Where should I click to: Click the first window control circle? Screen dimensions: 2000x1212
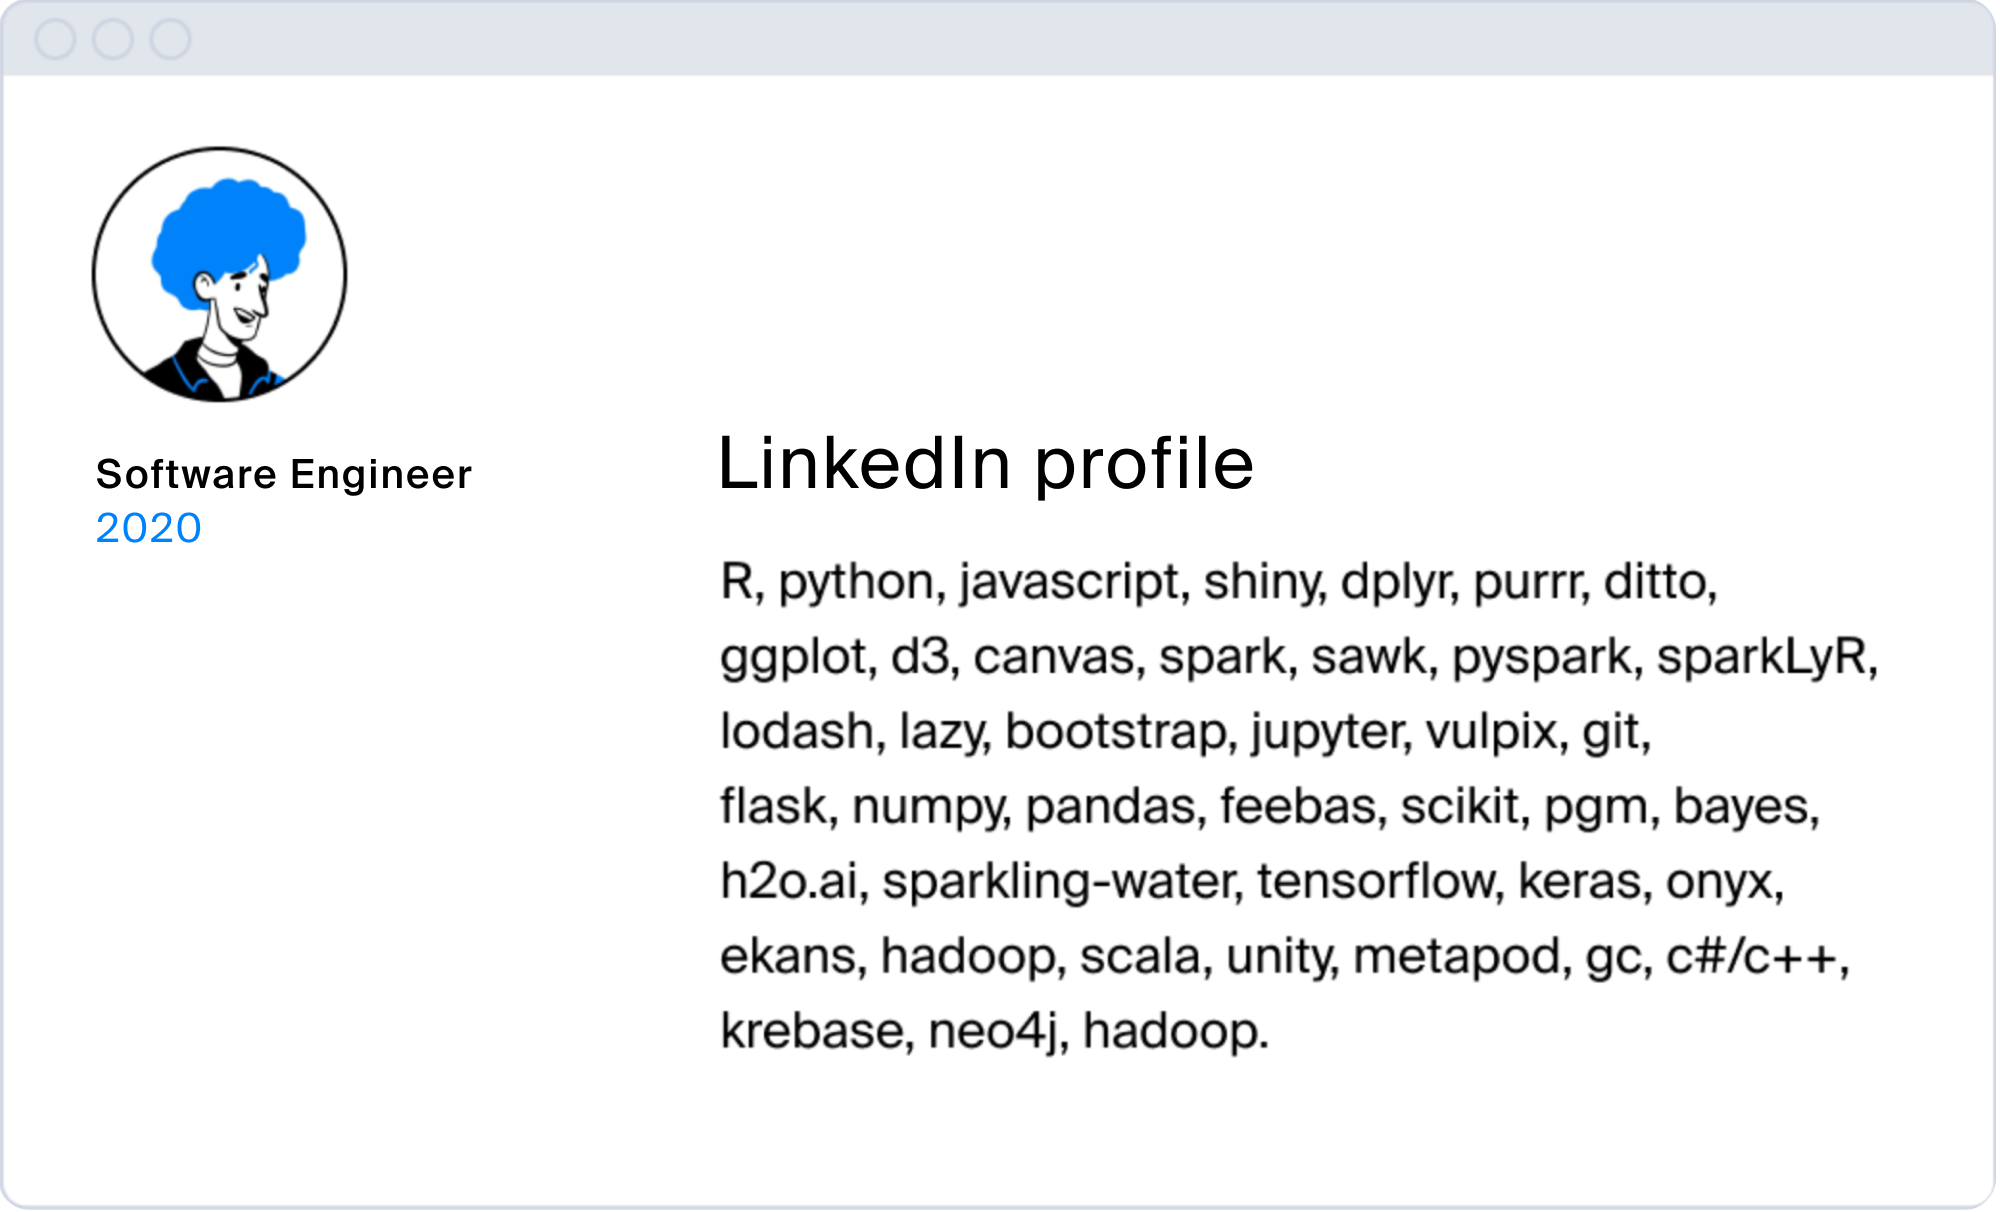coord(55,39)
